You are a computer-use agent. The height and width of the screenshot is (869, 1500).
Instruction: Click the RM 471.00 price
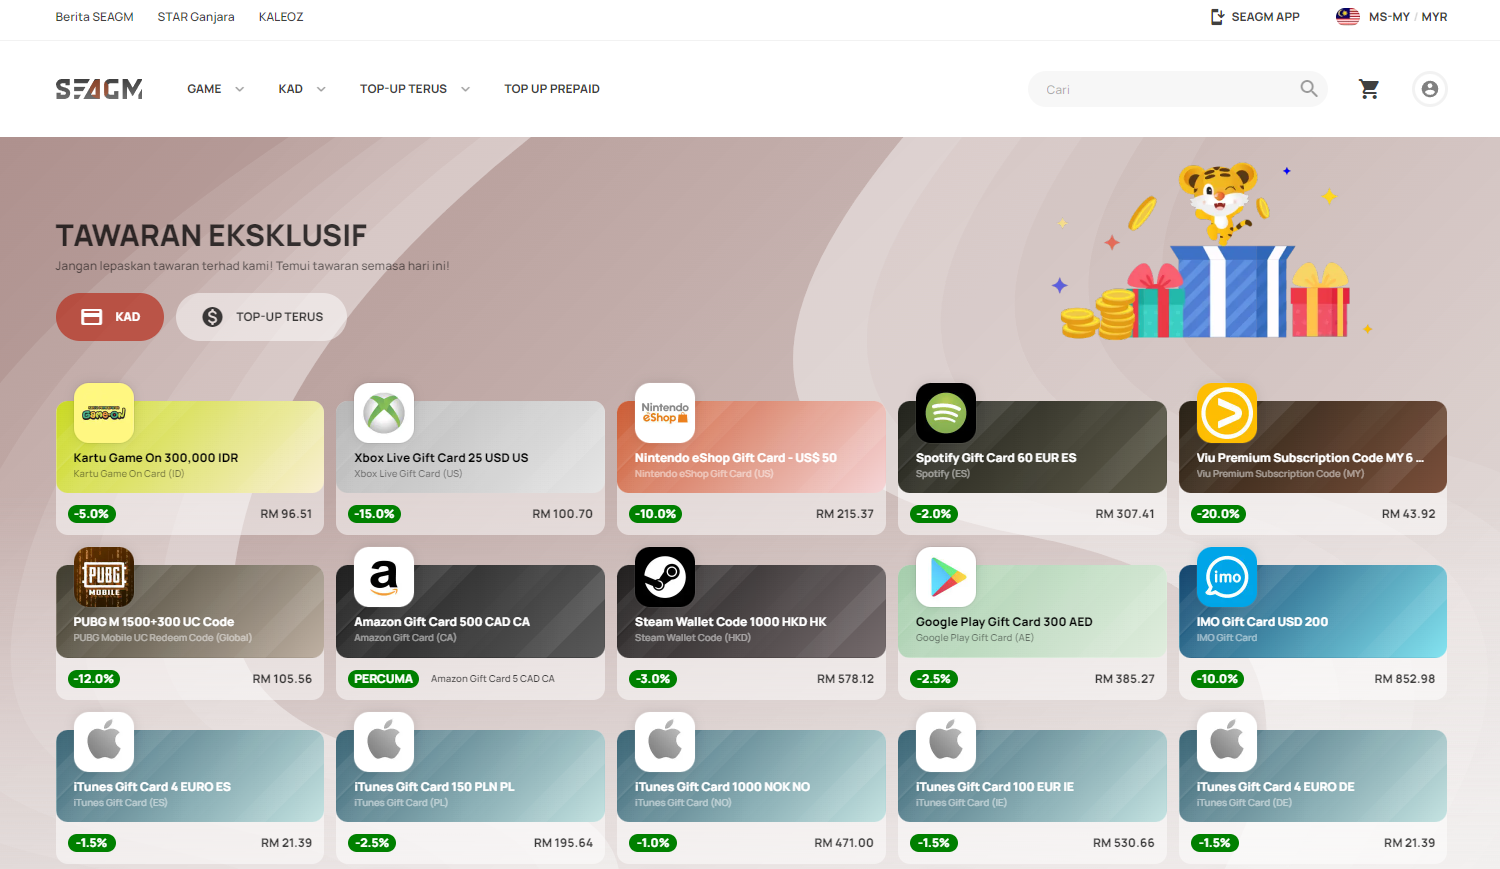point(844,843)
